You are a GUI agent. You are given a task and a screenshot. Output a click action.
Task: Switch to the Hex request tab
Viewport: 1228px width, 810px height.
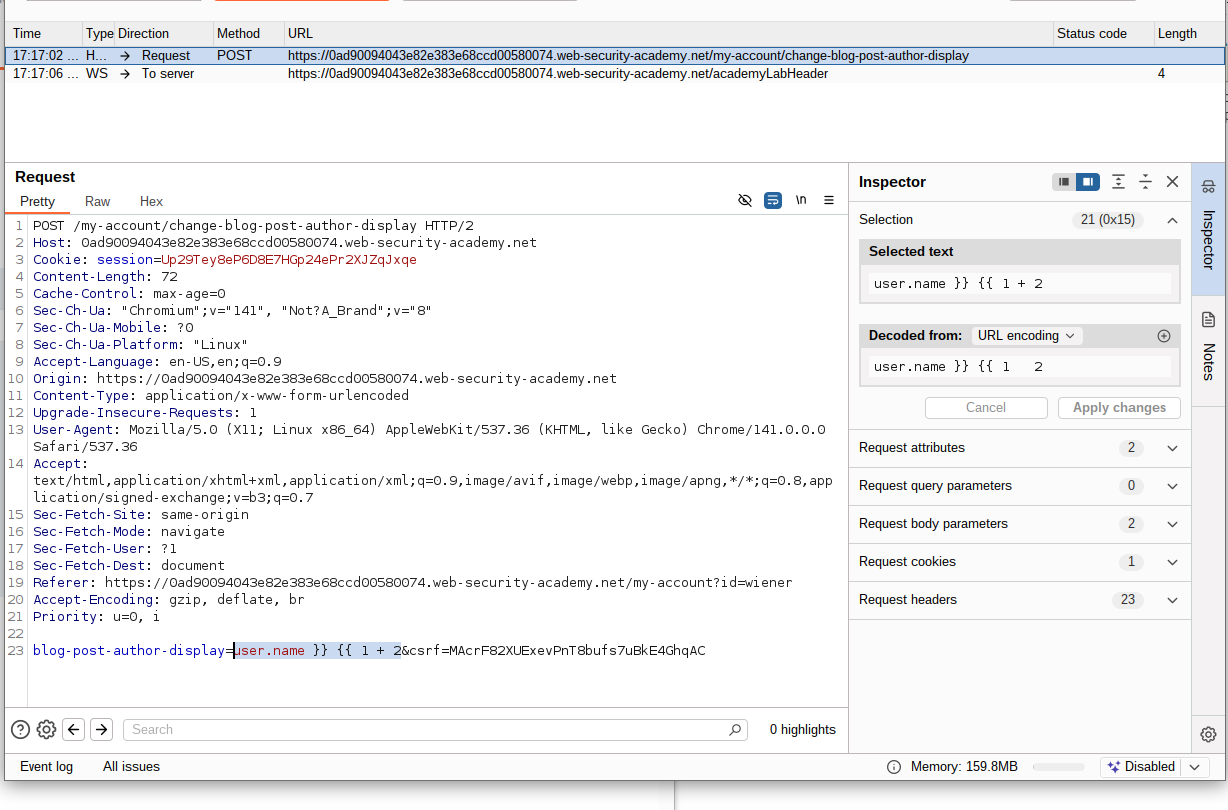151,201
